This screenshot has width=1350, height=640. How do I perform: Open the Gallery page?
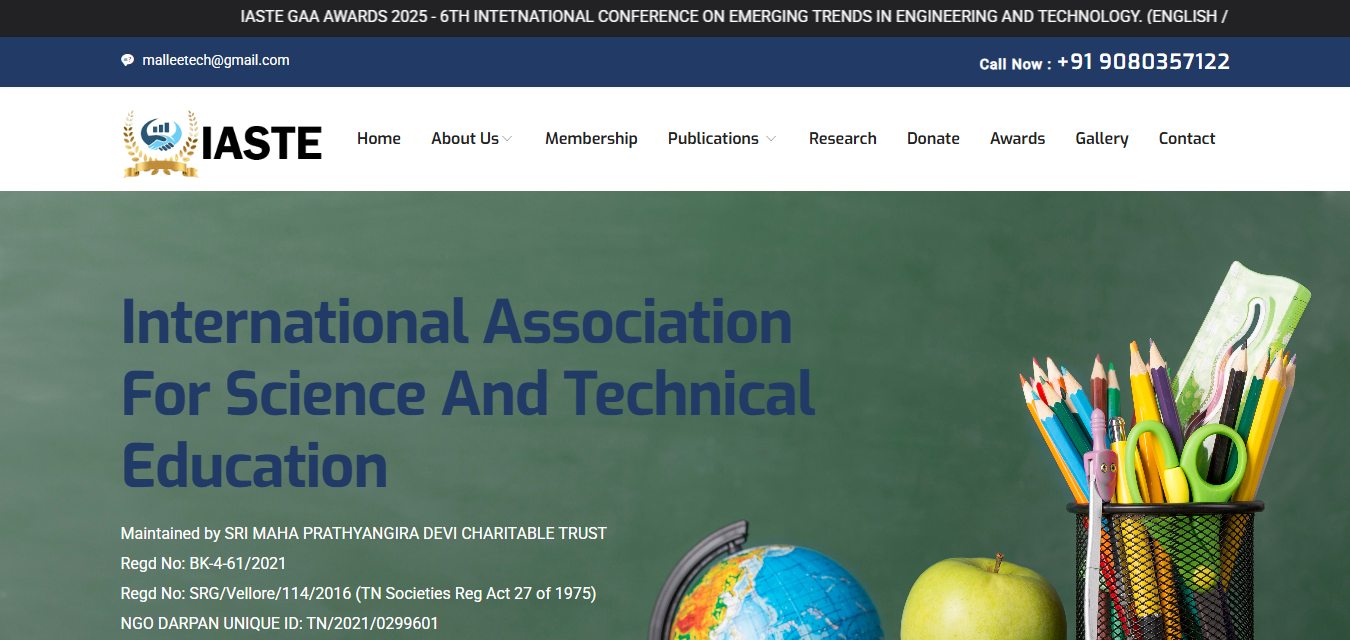(x=1101, y=139)
